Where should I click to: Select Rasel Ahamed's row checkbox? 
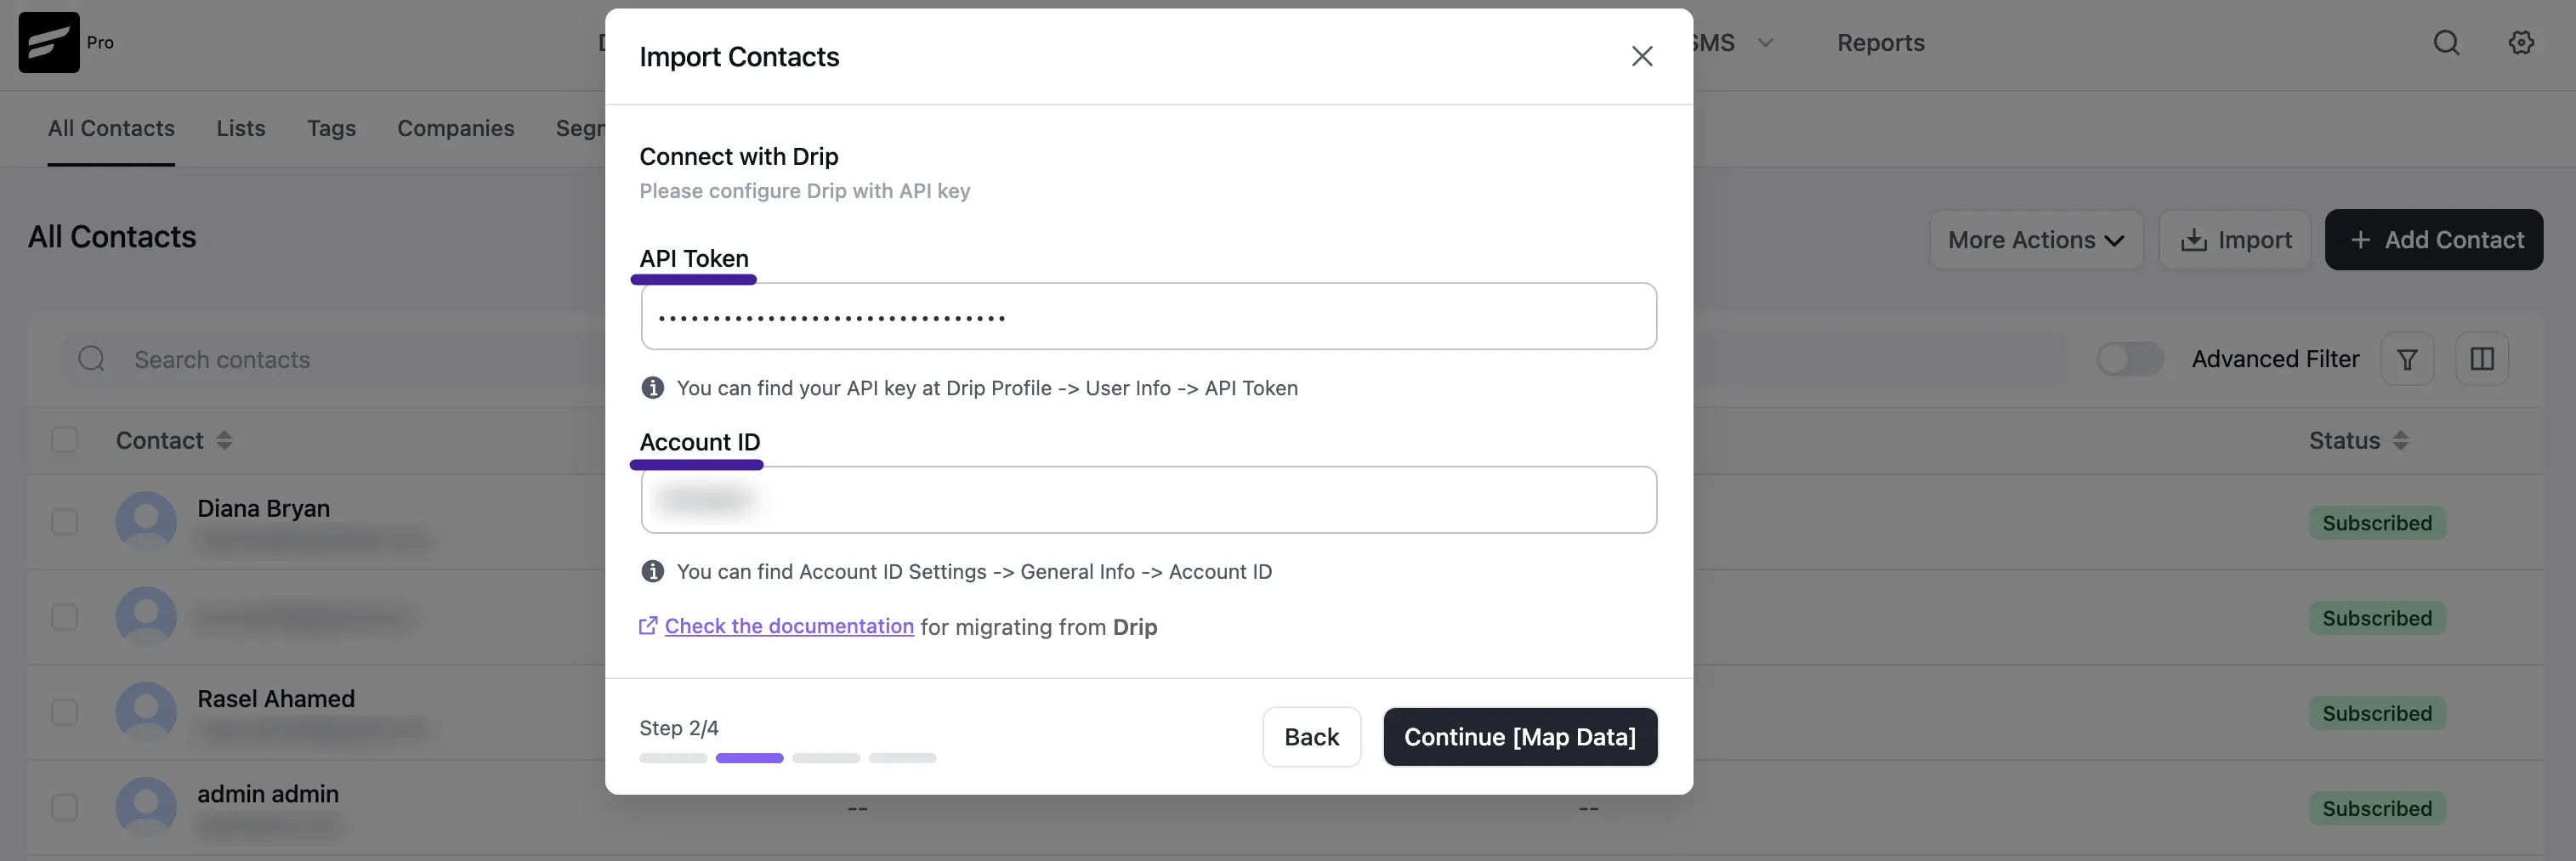coord(64,712)
